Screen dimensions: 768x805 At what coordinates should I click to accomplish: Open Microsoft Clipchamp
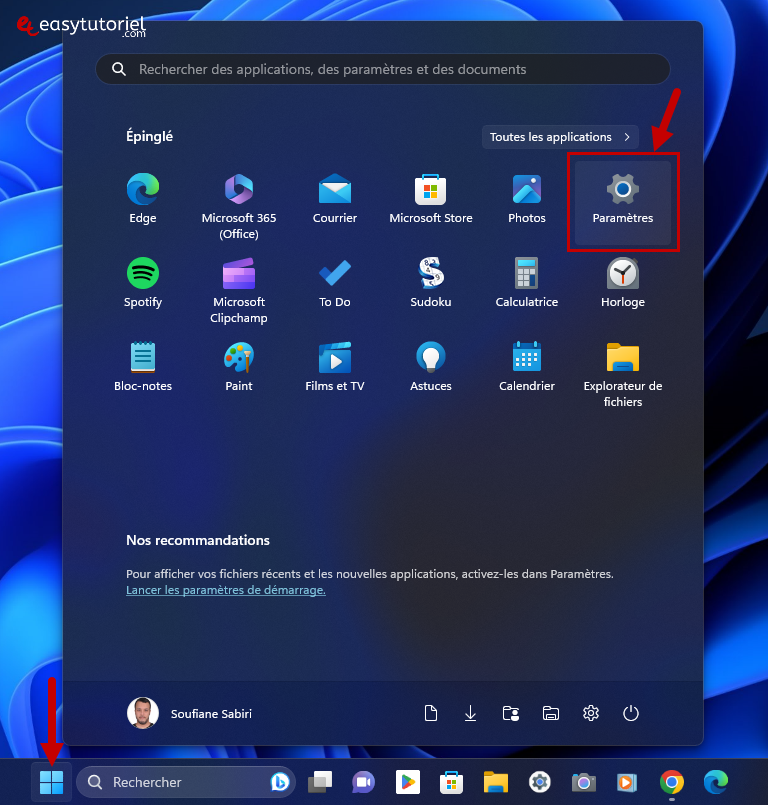239,290
